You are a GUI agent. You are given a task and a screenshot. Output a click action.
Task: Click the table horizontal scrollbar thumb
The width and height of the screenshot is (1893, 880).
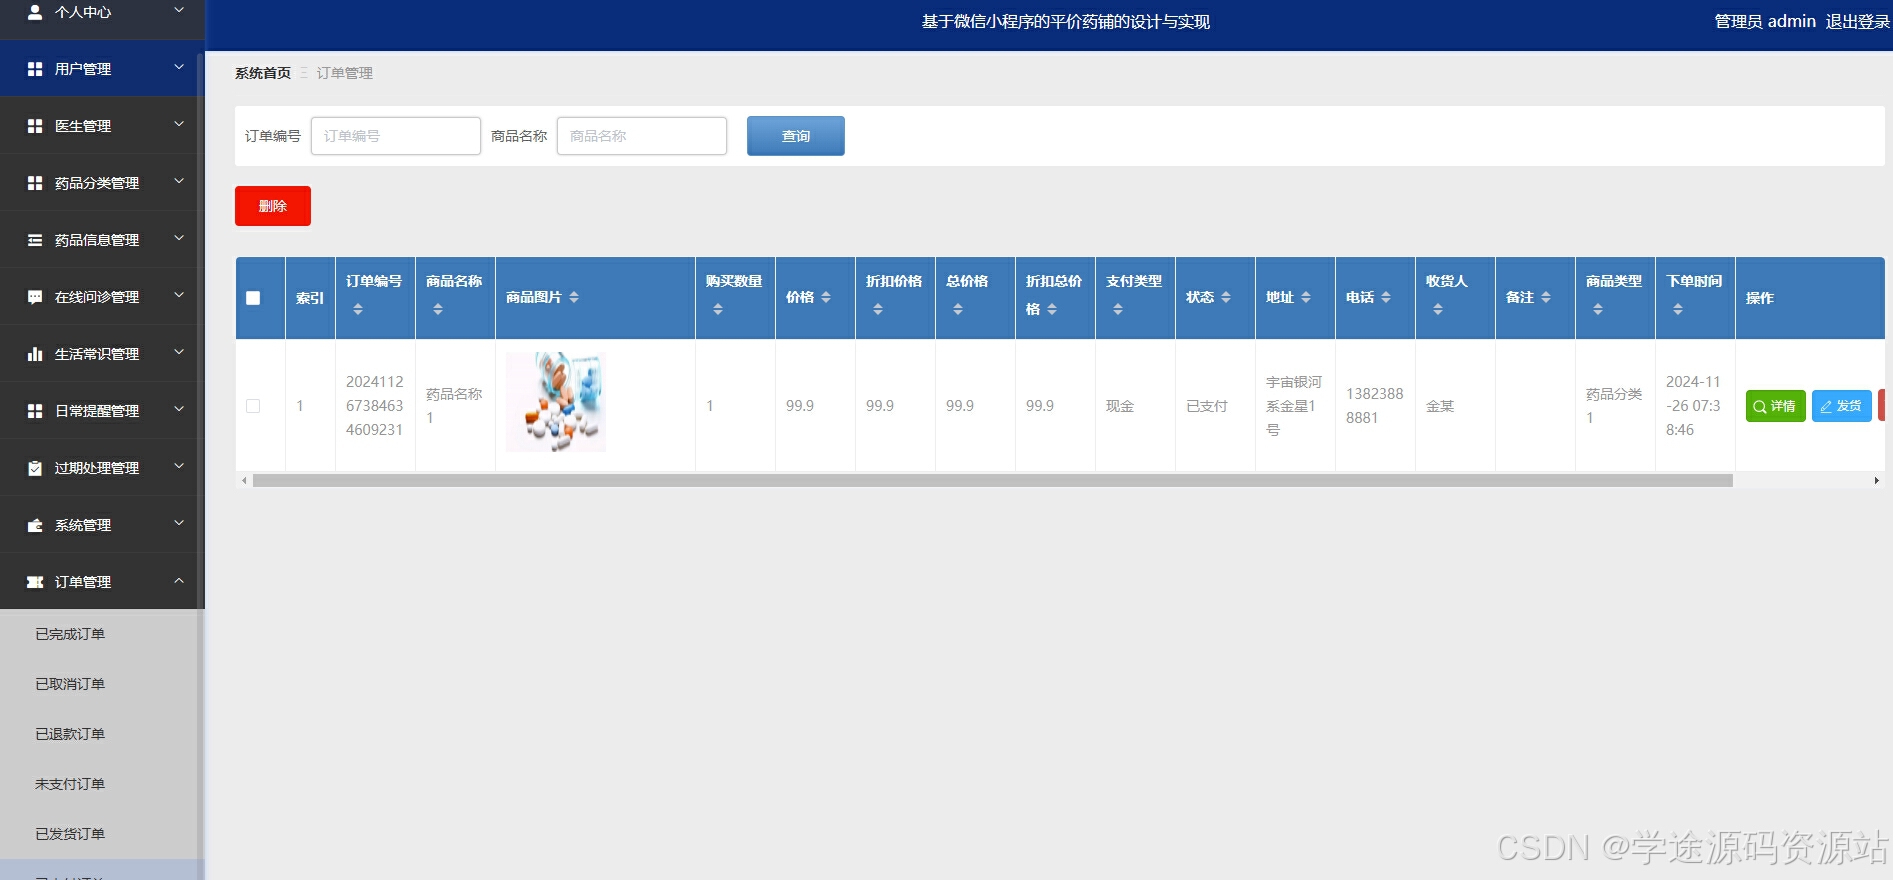[993, 481]
